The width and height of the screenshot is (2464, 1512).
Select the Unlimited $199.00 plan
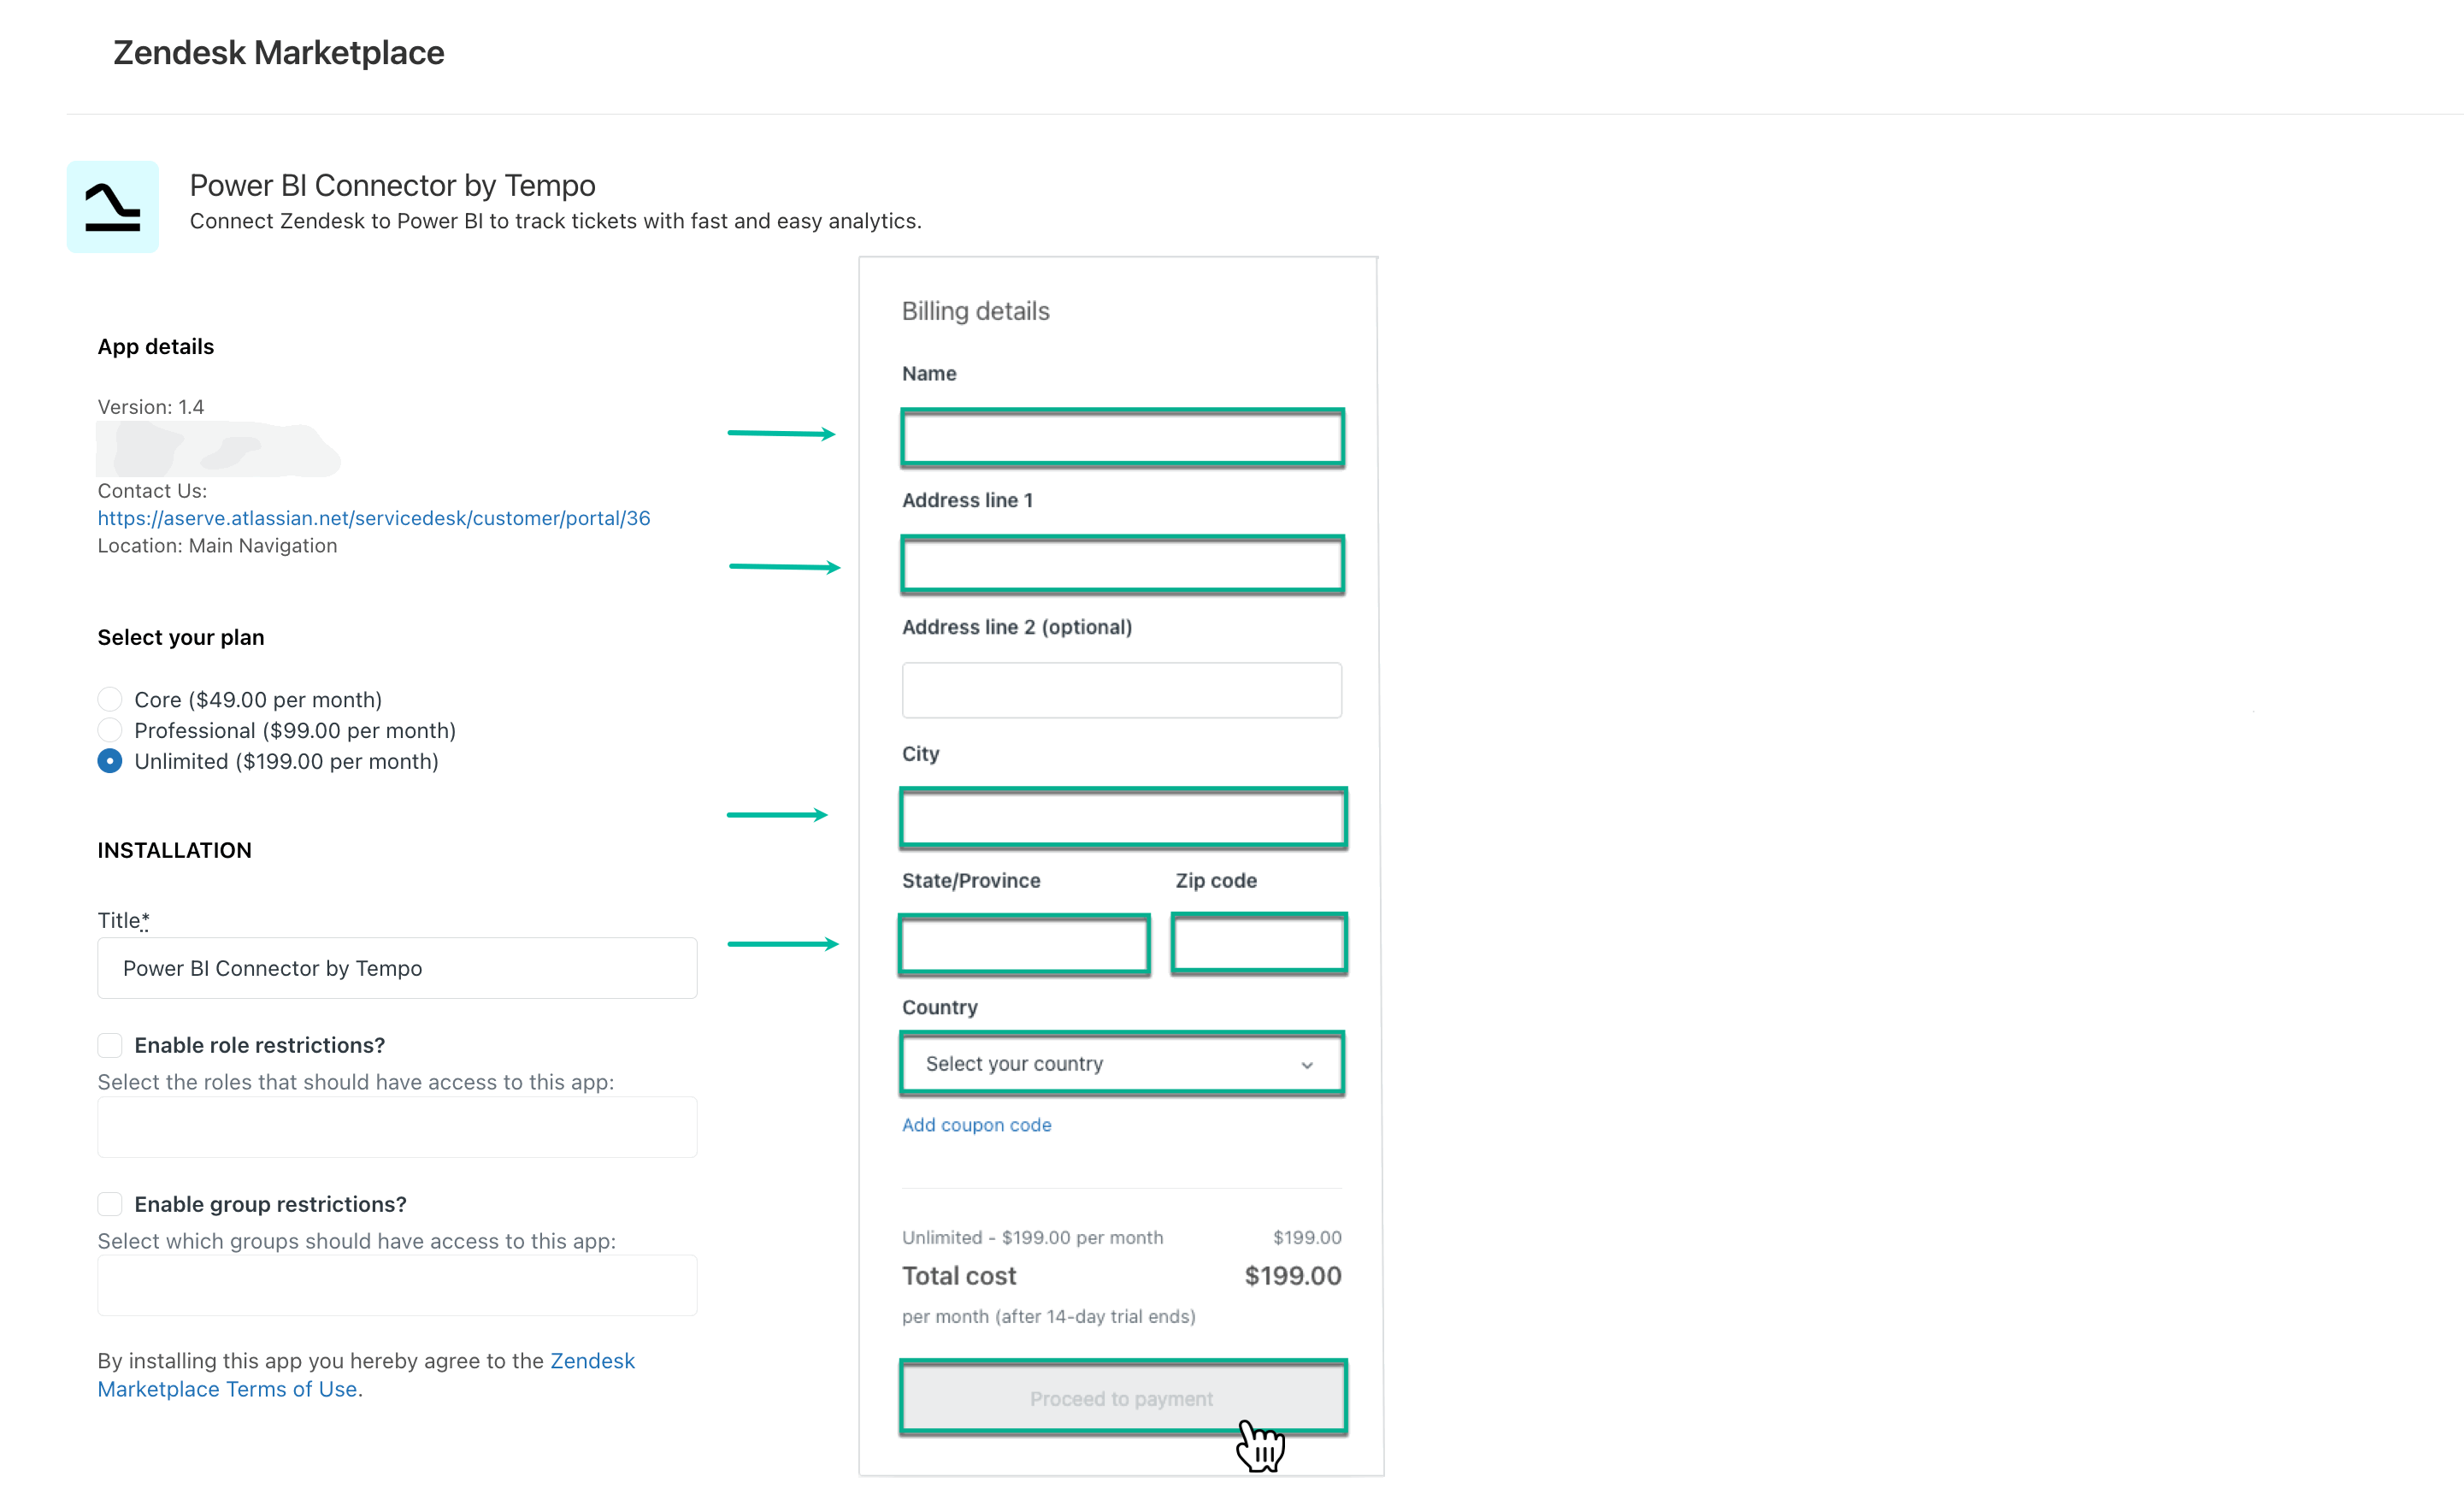[x=110, y=760]
